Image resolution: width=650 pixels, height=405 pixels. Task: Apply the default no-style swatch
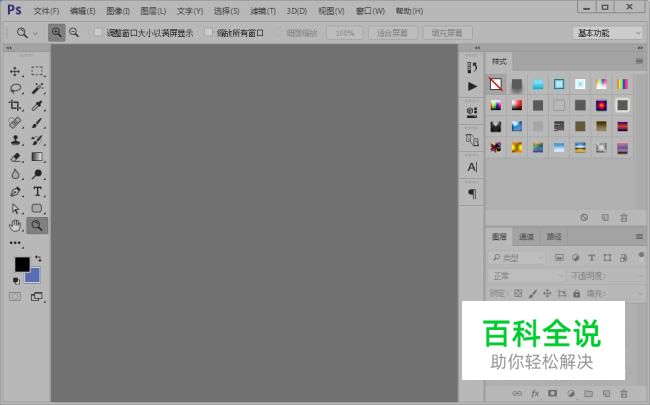[496, 84]
